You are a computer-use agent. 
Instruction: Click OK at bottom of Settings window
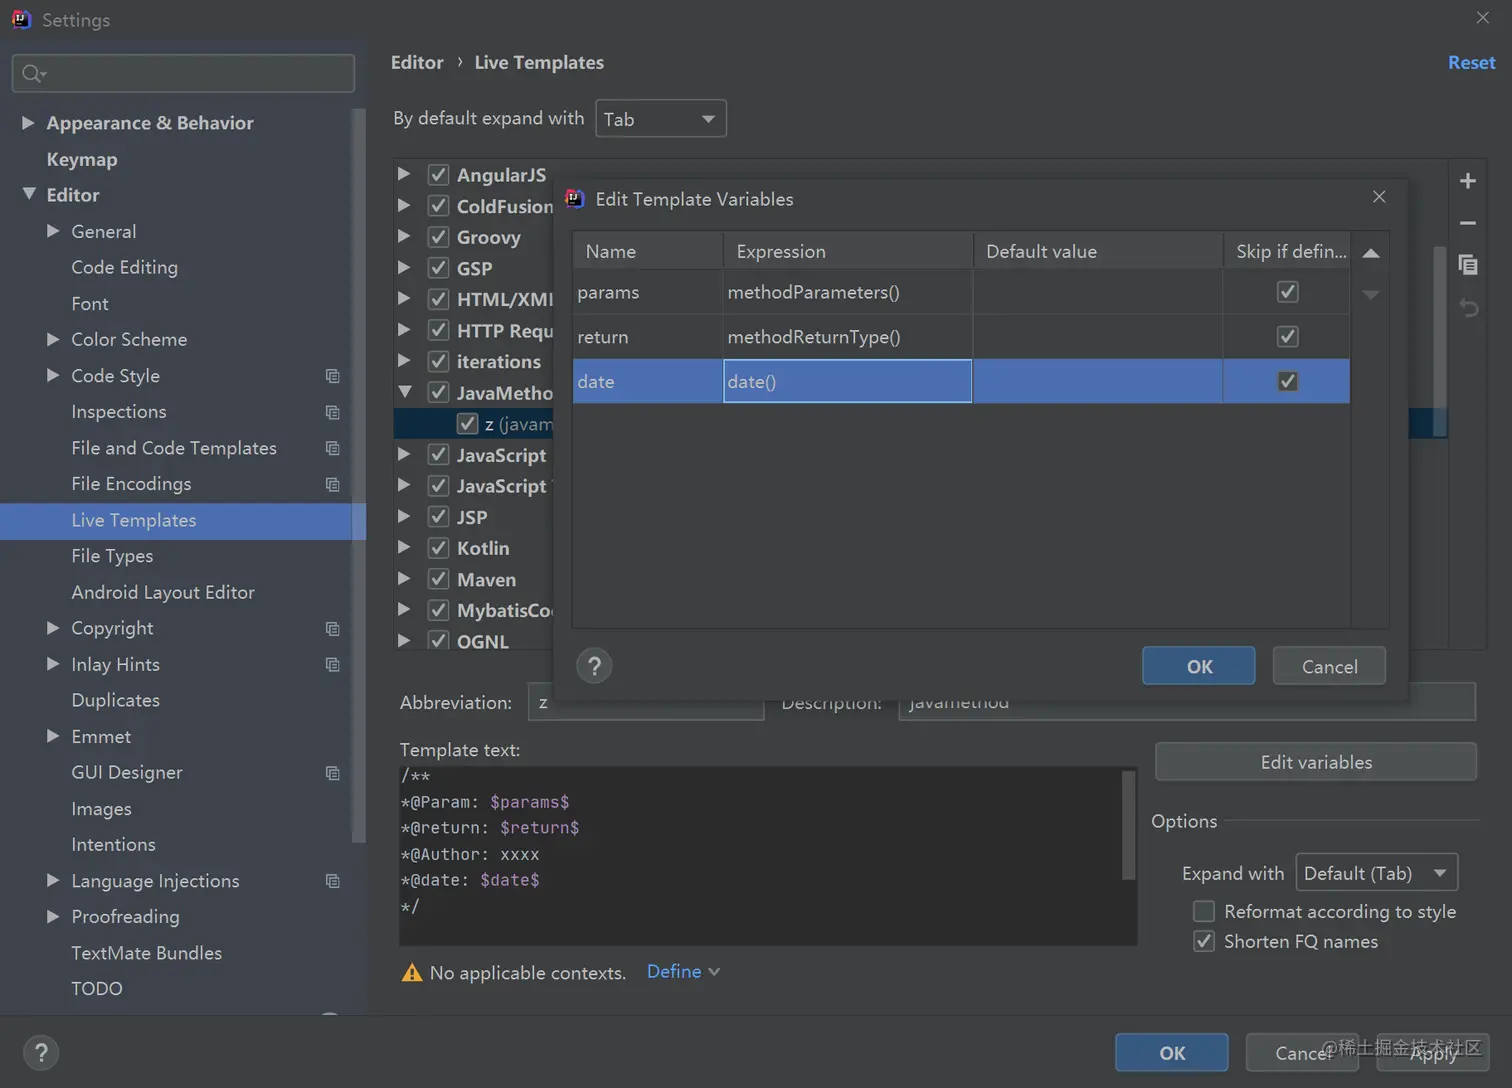click(x=1172, y=1053)
